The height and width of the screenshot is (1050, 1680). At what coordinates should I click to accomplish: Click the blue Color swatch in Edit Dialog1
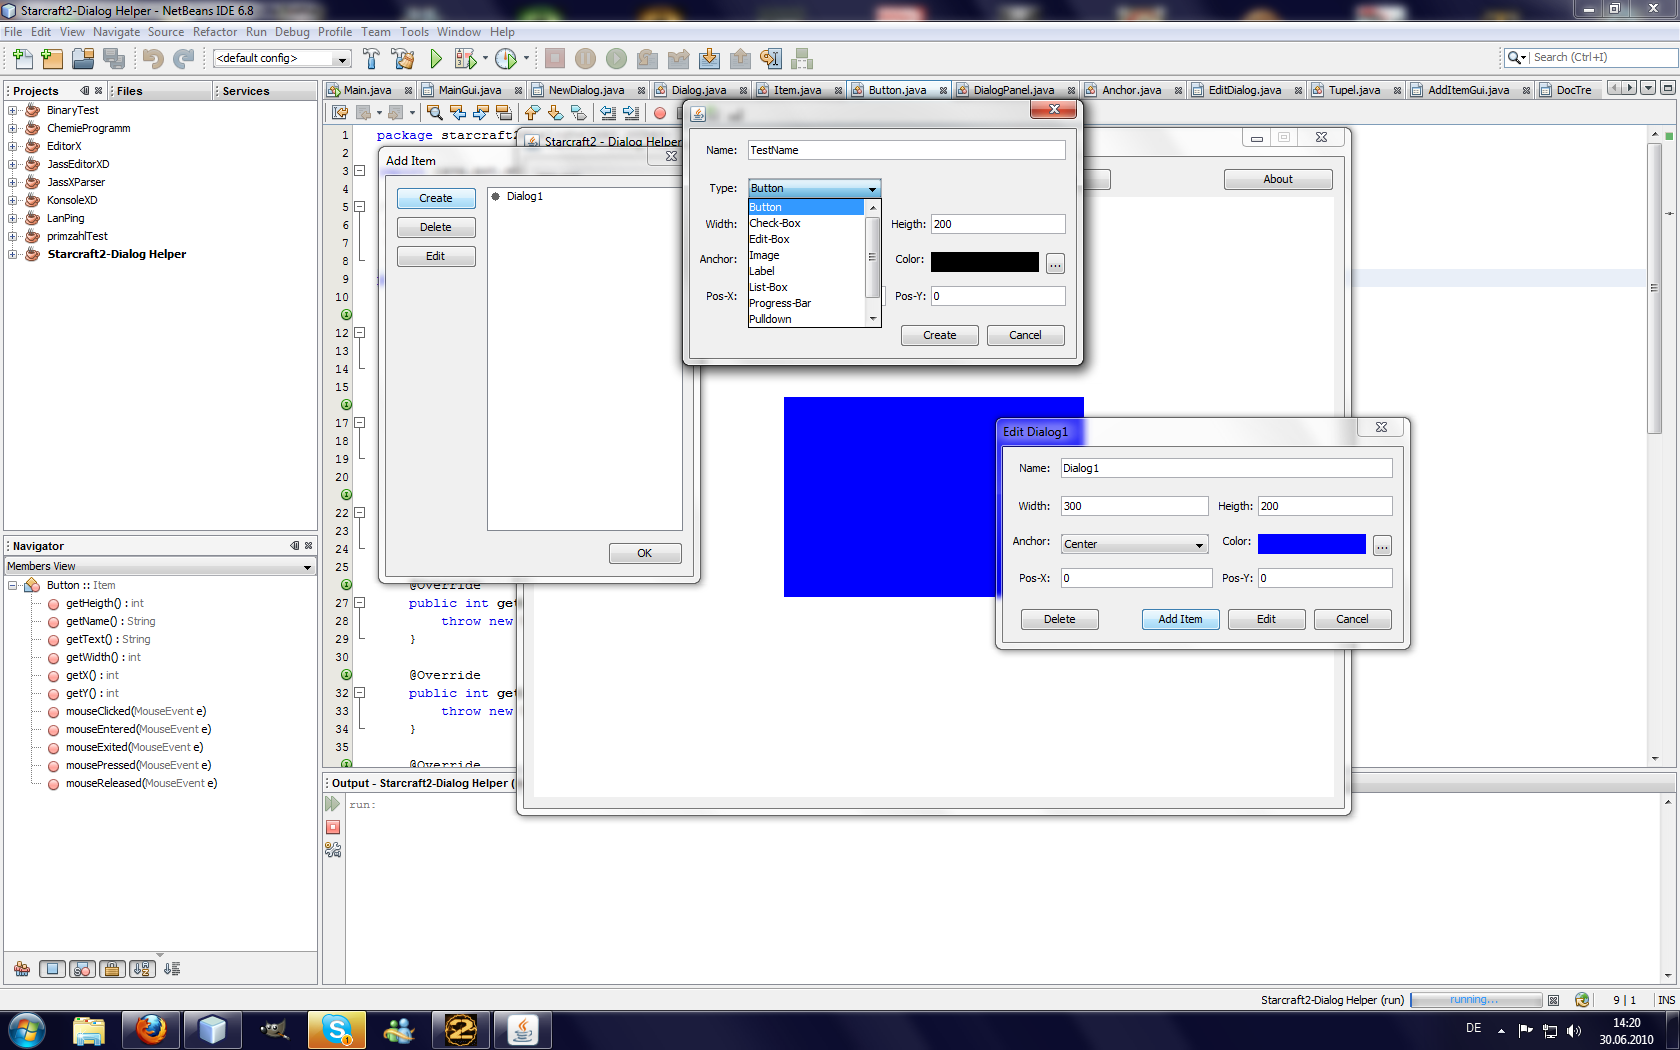pos(1311,543)
